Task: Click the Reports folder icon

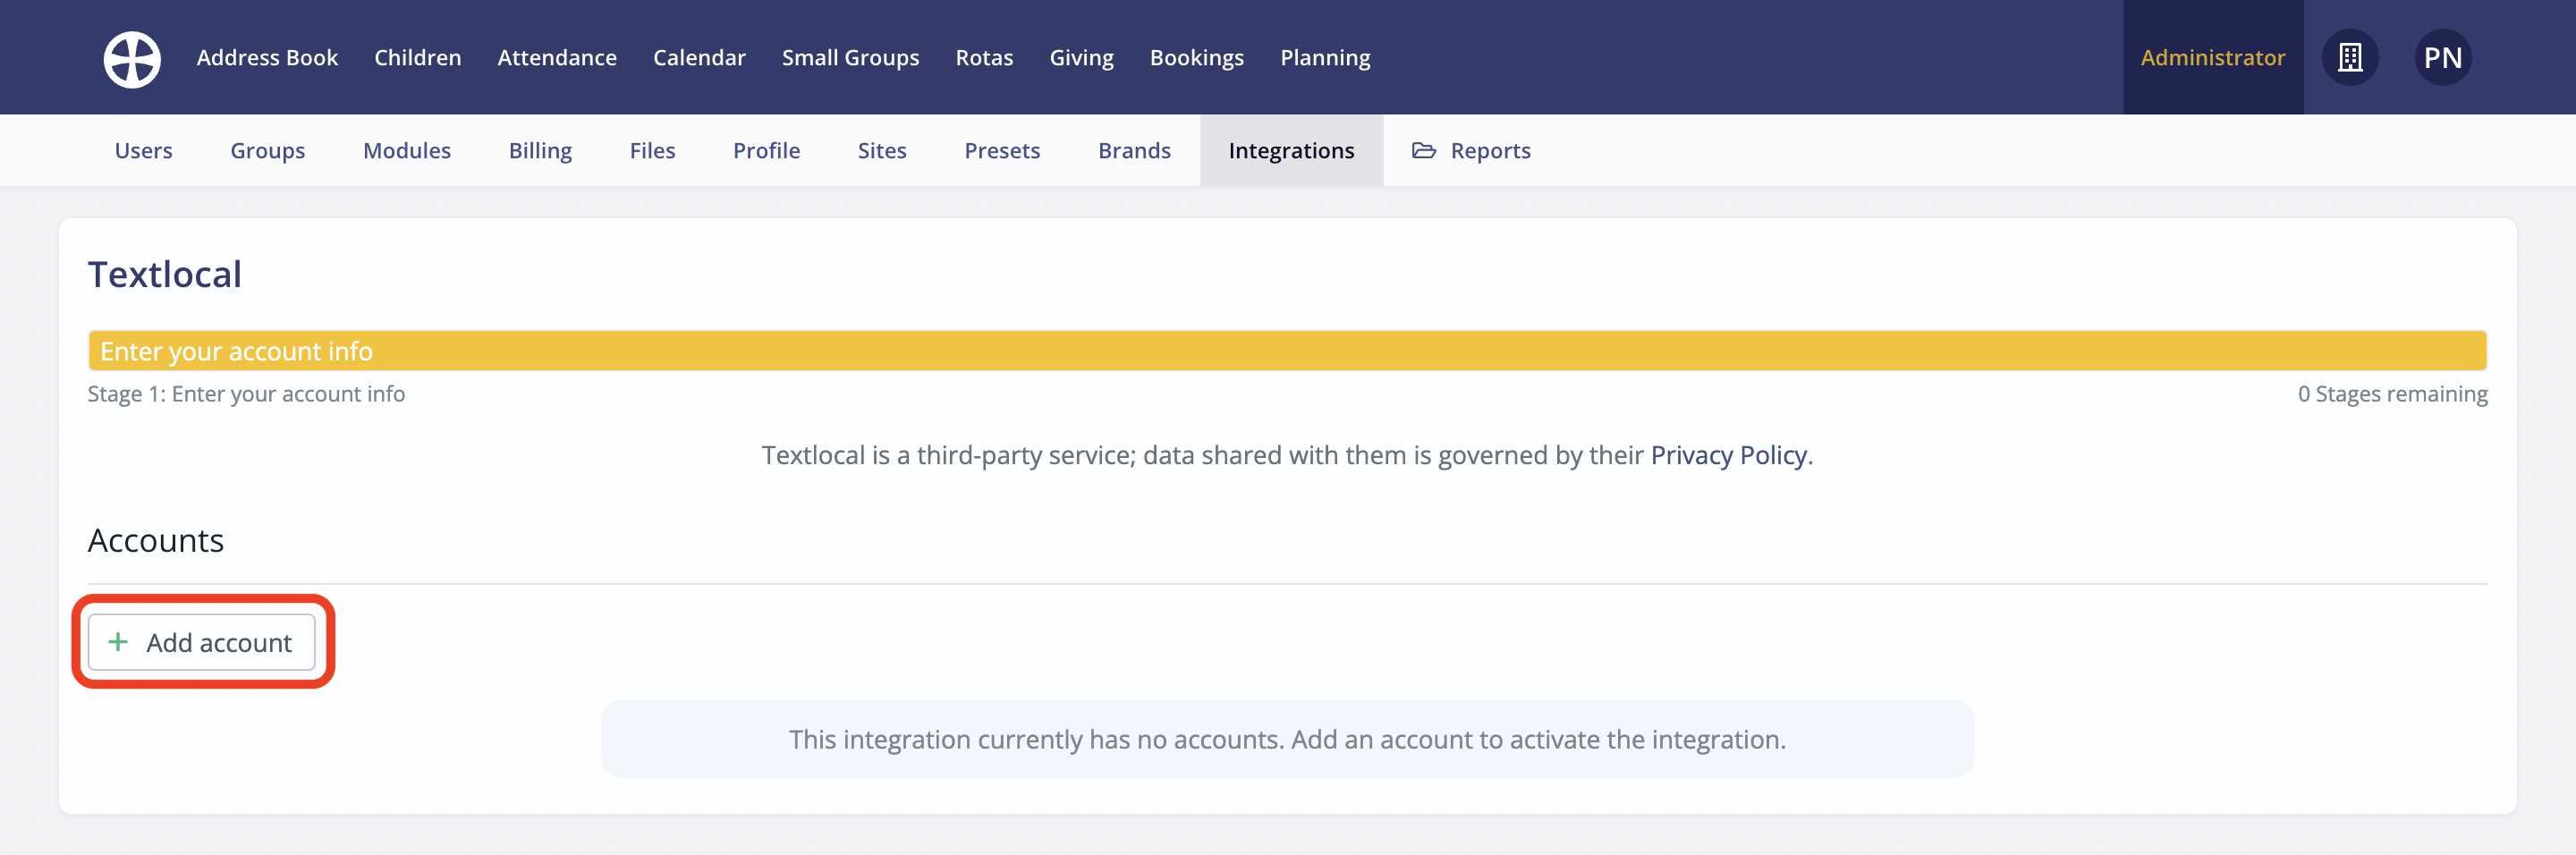Action: (x=1424, y=150)
